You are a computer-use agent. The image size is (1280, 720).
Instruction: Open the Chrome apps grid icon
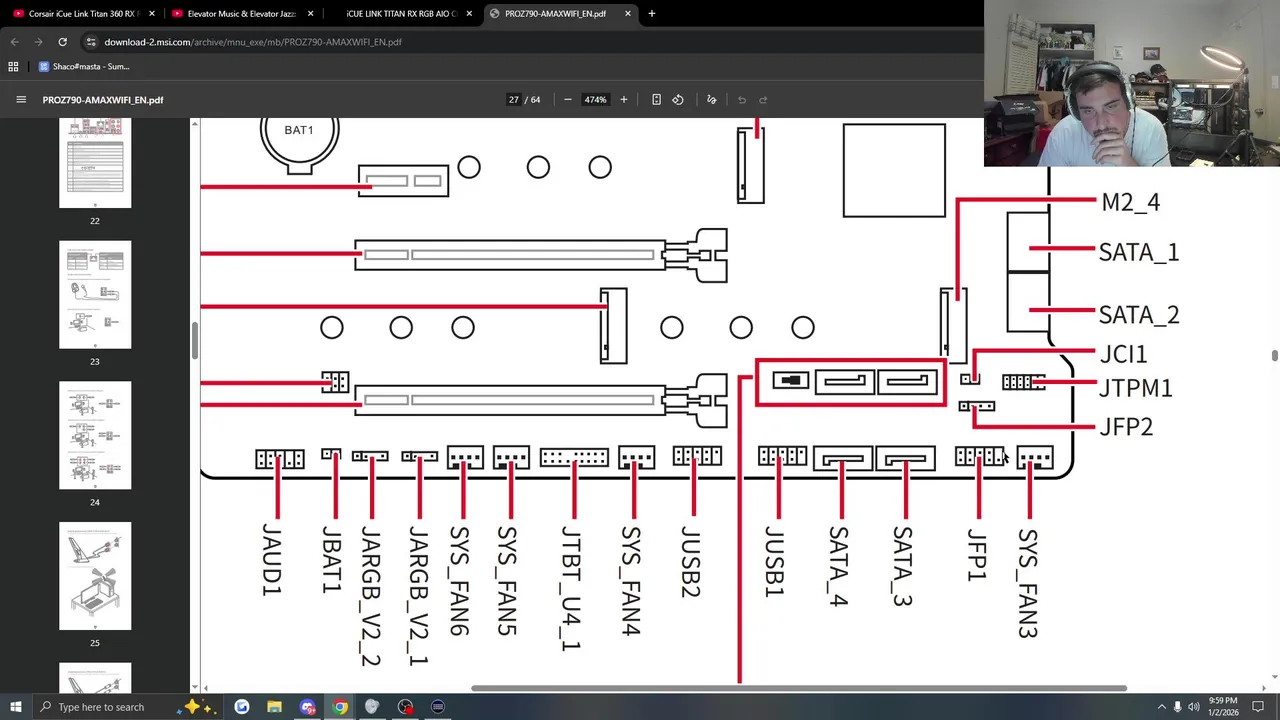pyautogui.click(x=13, y=67)
